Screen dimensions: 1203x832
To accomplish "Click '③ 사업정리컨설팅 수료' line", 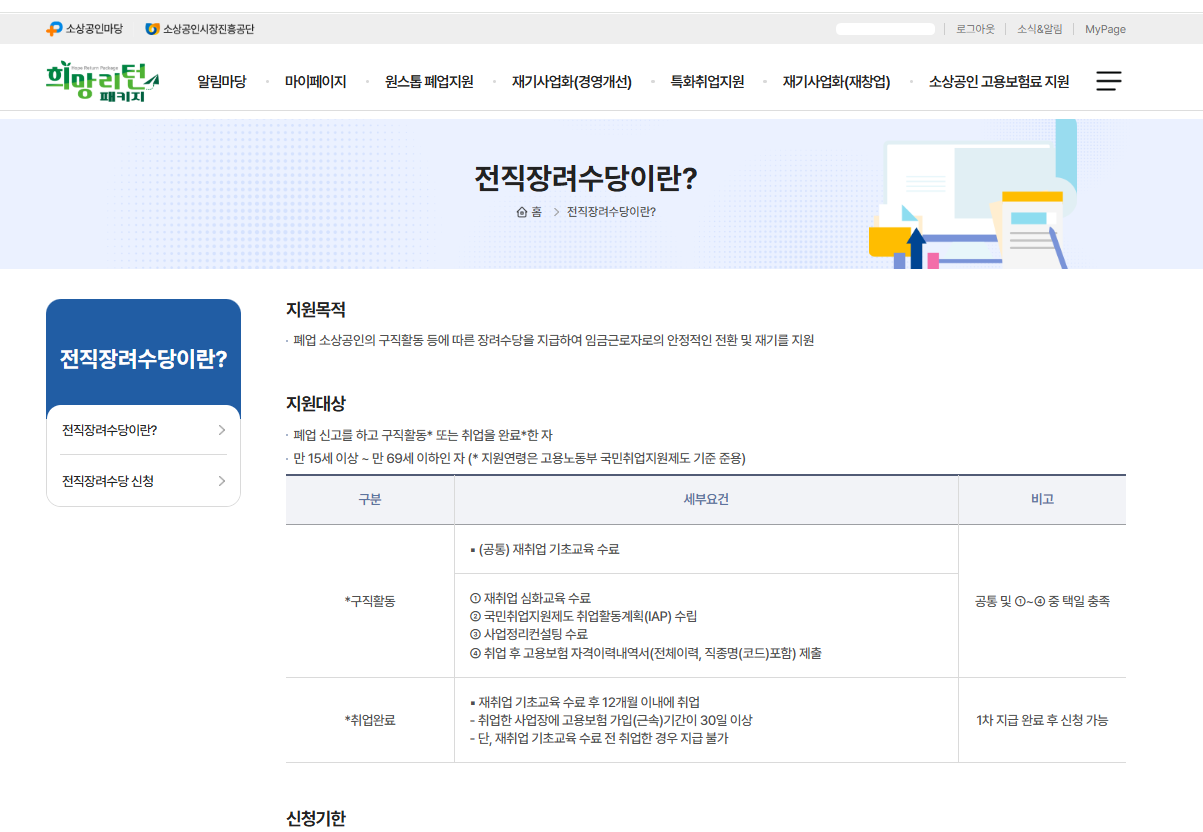I will click(528, 634).
